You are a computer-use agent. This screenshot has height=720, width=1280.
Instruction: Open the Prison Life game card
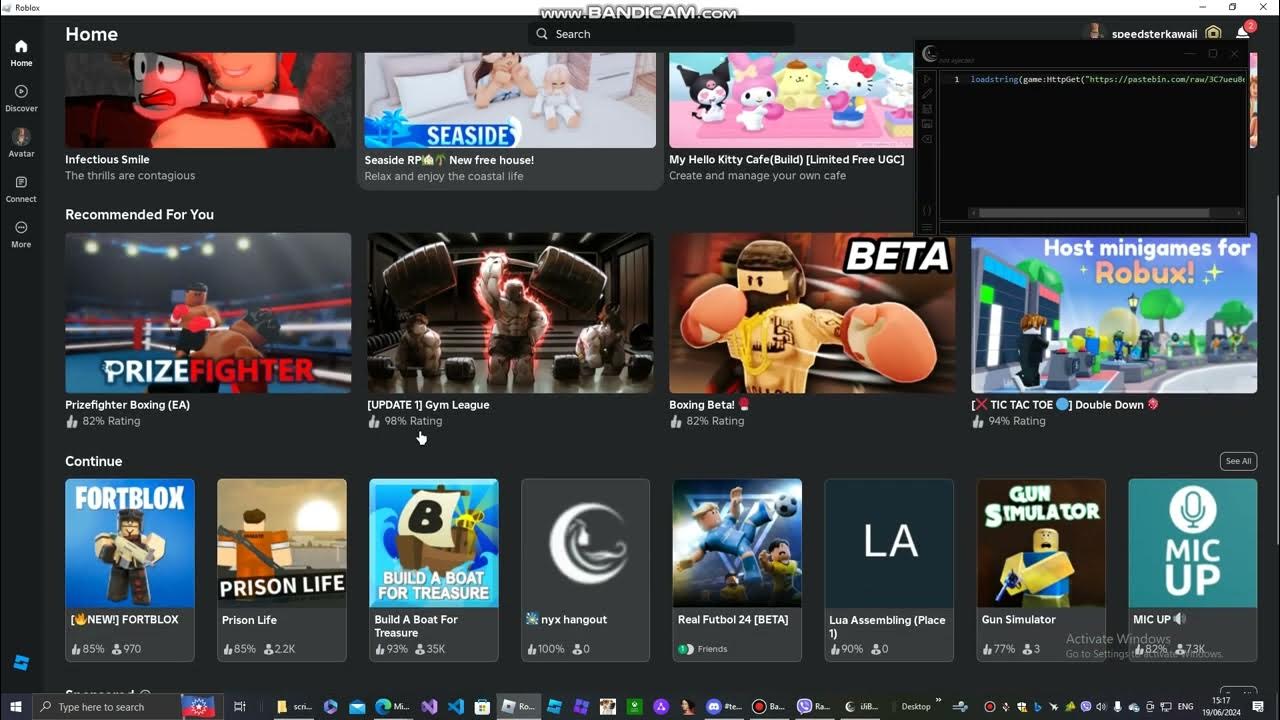pyautogui.click(x=282, y=570)
